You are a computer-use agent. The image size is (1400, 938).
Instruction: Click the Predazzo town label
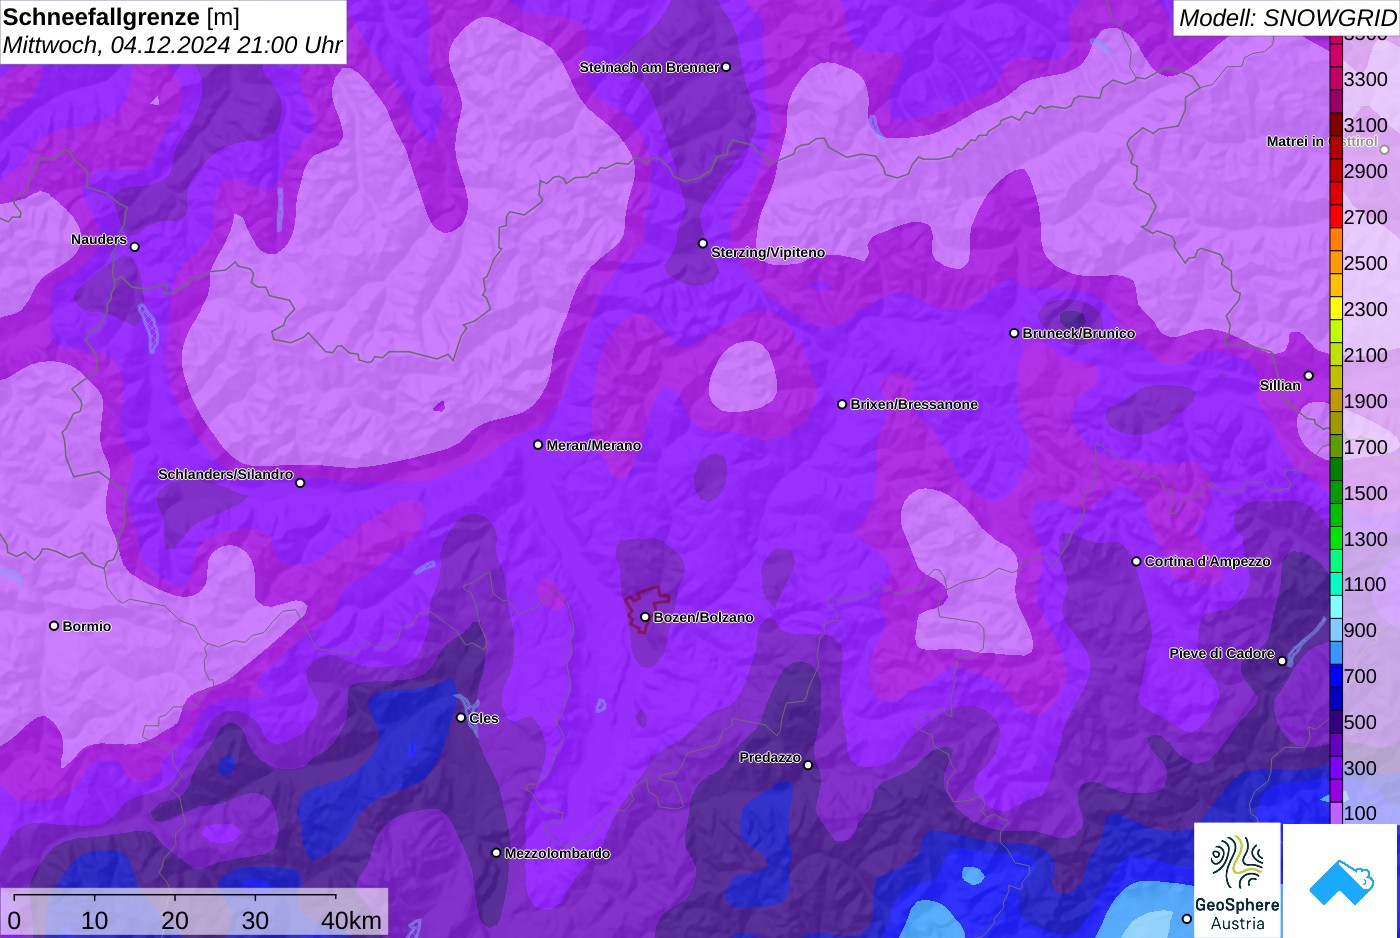pos(770,758)
